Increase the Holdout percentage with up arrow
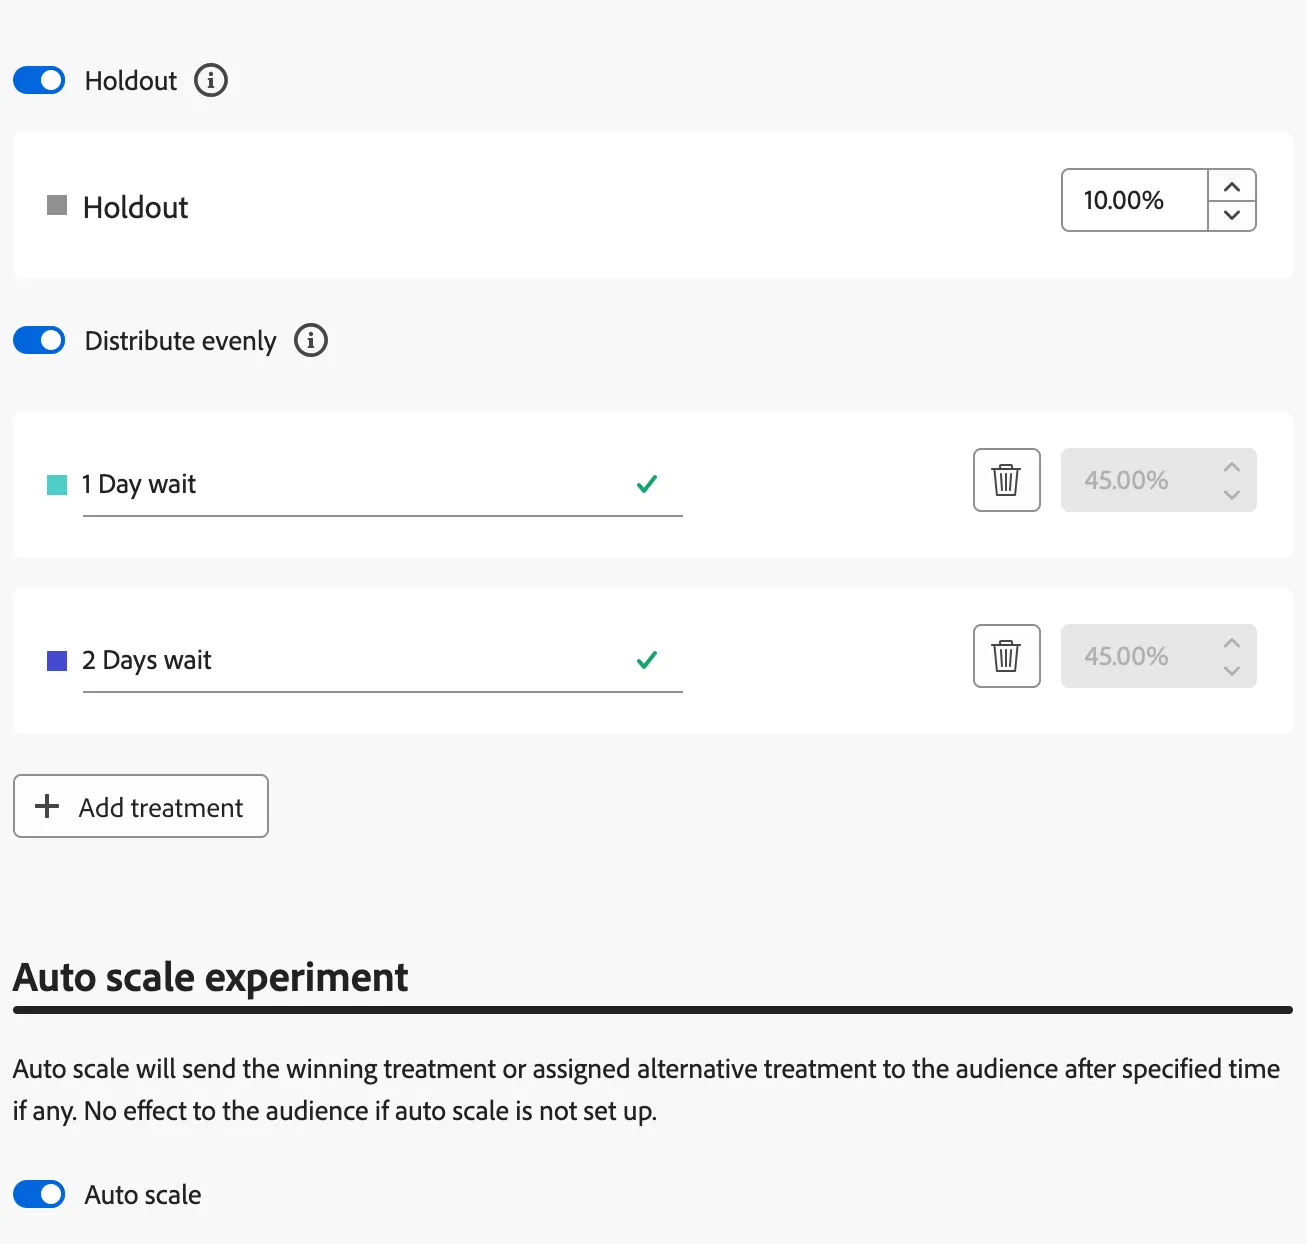 point(1232,186)
